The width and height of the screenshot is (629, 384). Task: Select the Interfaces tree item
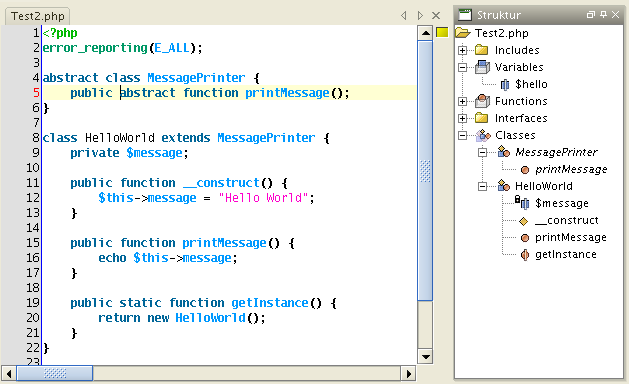coord(521,118)
